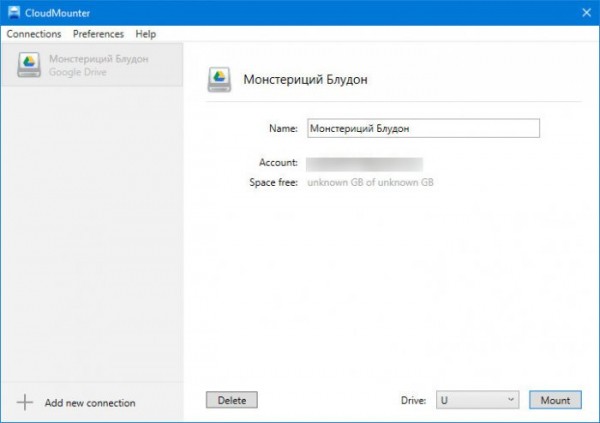Click the blurred Account value
This screenshot has width=600, height=423.
364,163
